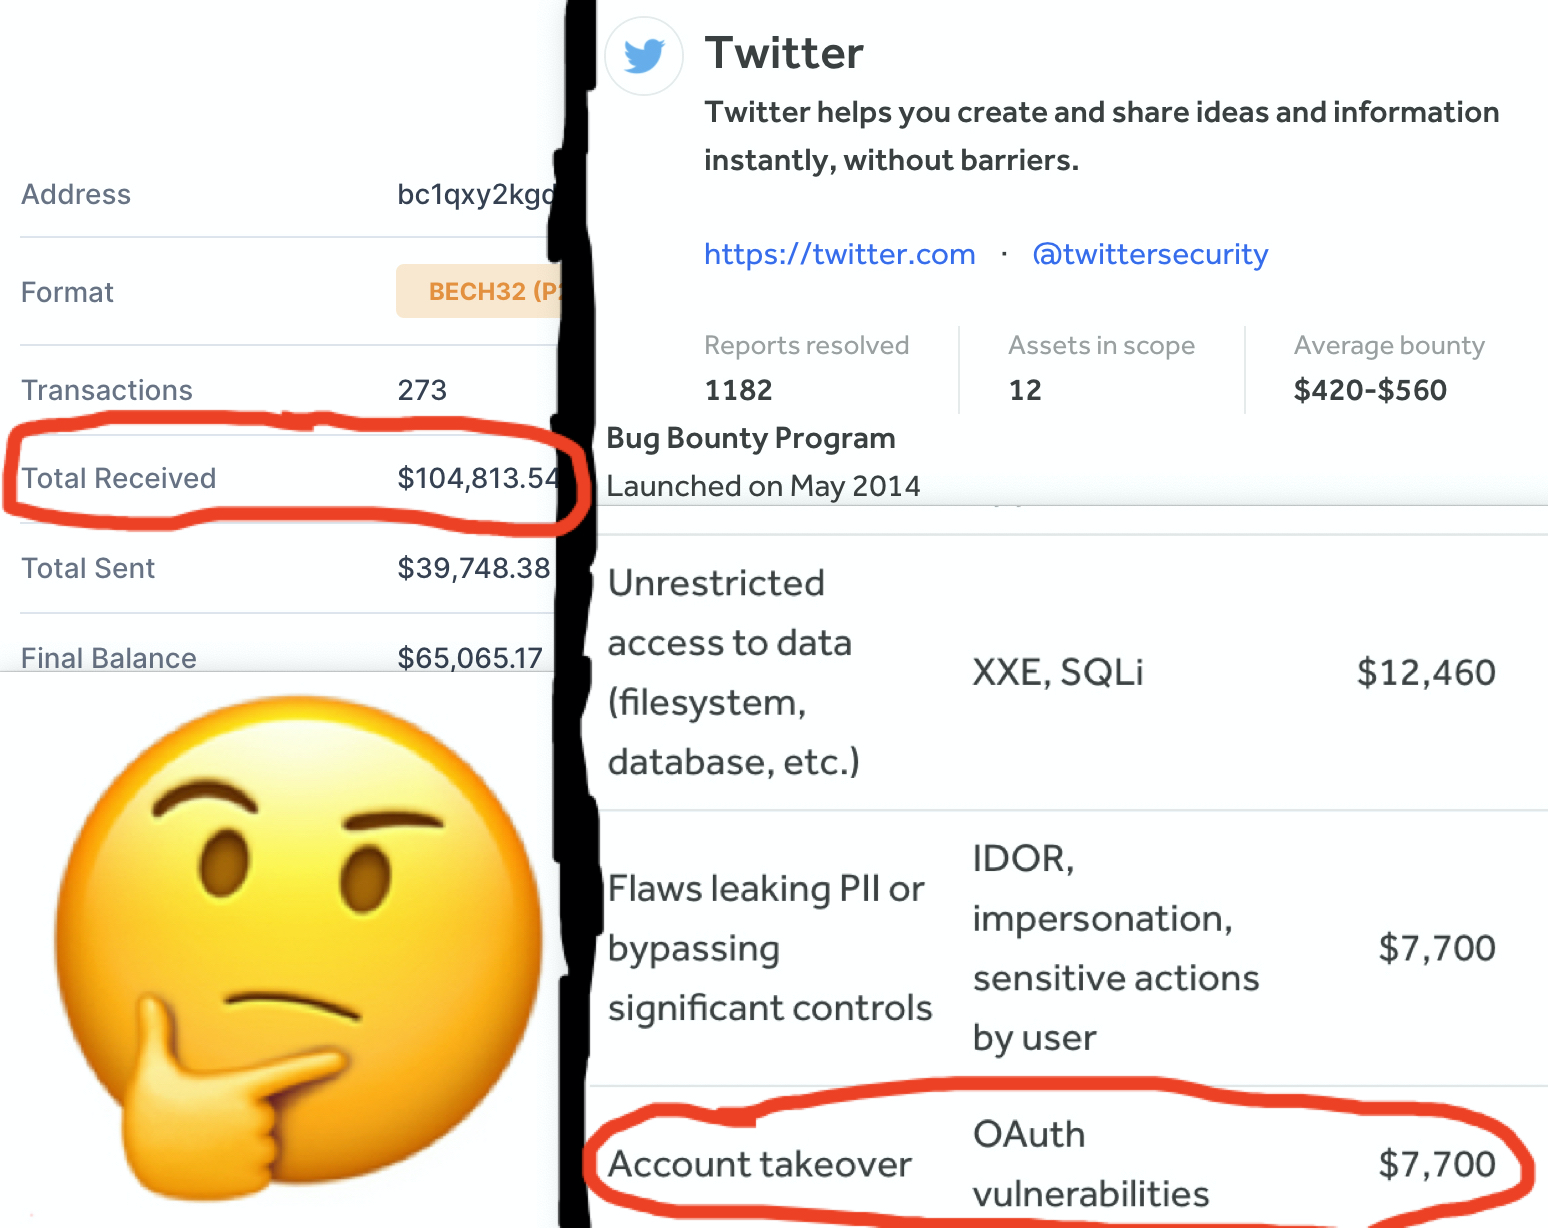Screen dimensions: 1548x1228
Task: Toggle the Final Balance row display
Action: coord(108,657)
